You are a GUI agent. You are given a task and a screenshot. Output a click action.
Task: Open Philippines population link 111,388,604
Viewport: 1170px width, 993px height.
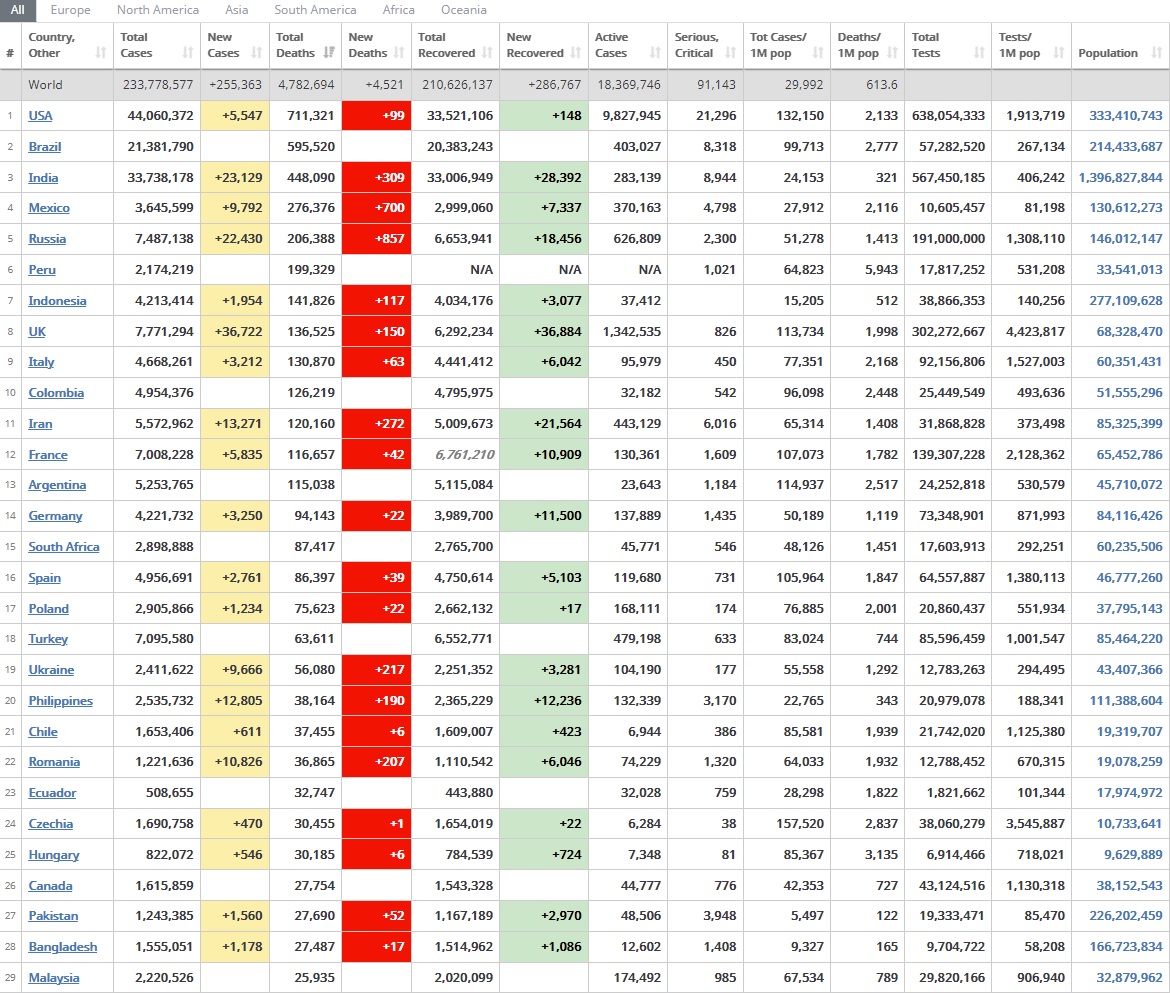pos(1125,701)
